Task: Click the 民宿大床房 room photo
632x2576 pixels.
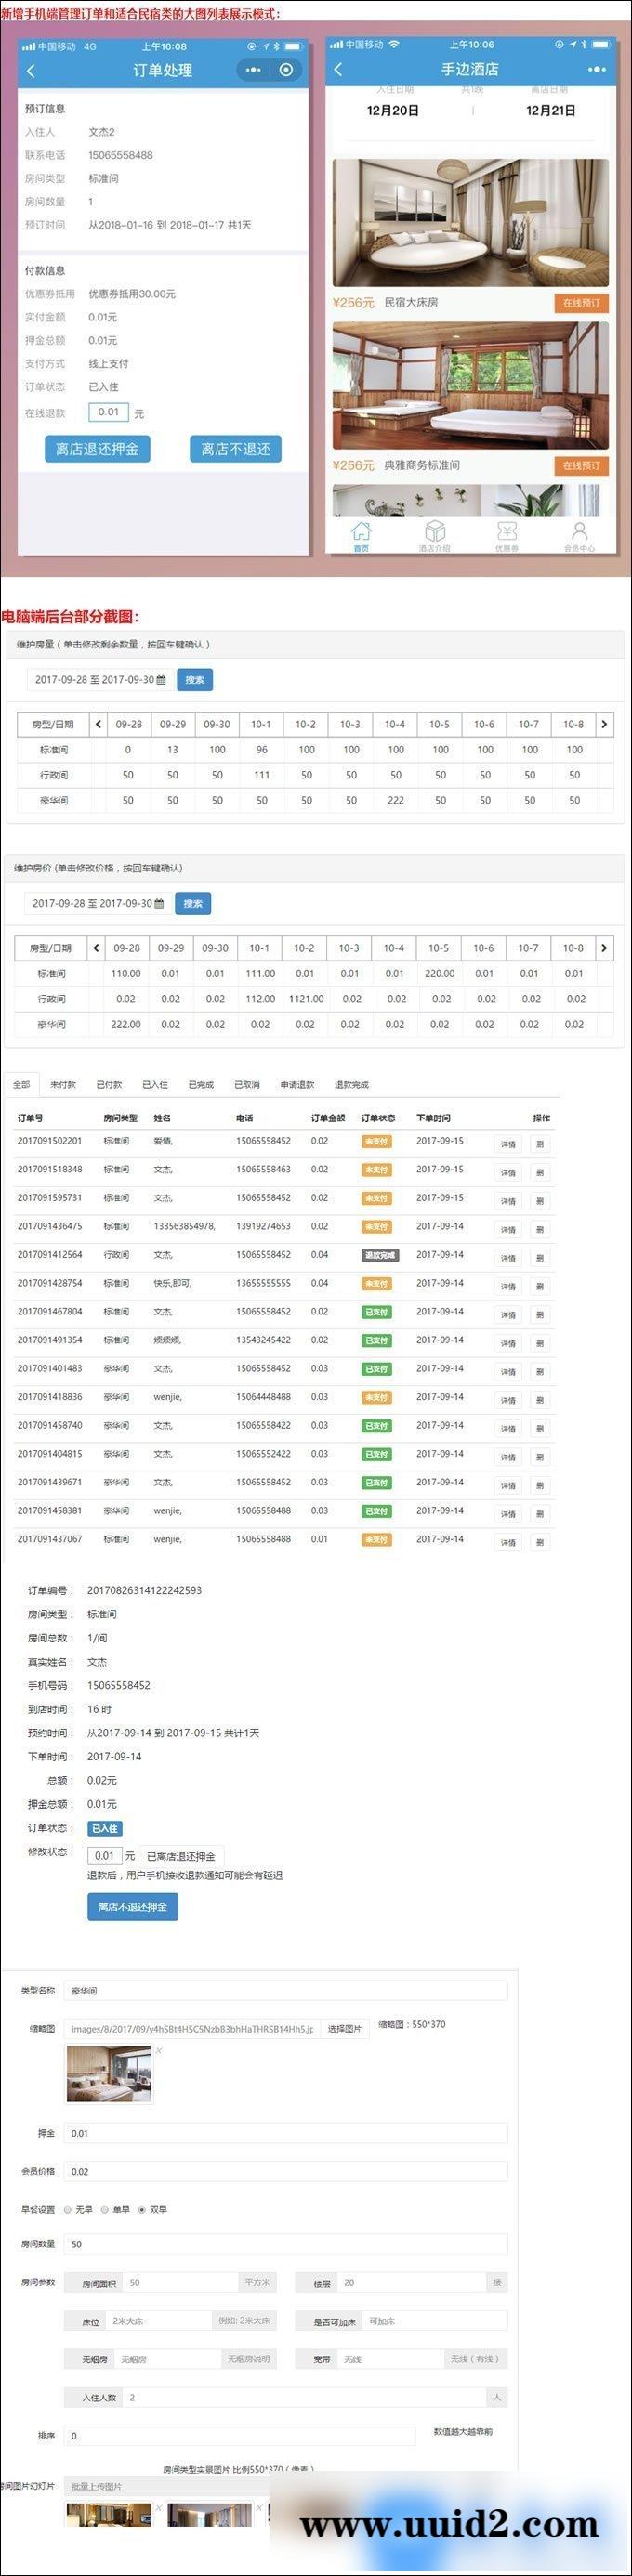Action: pyautogui.click(x=470, y=223)
